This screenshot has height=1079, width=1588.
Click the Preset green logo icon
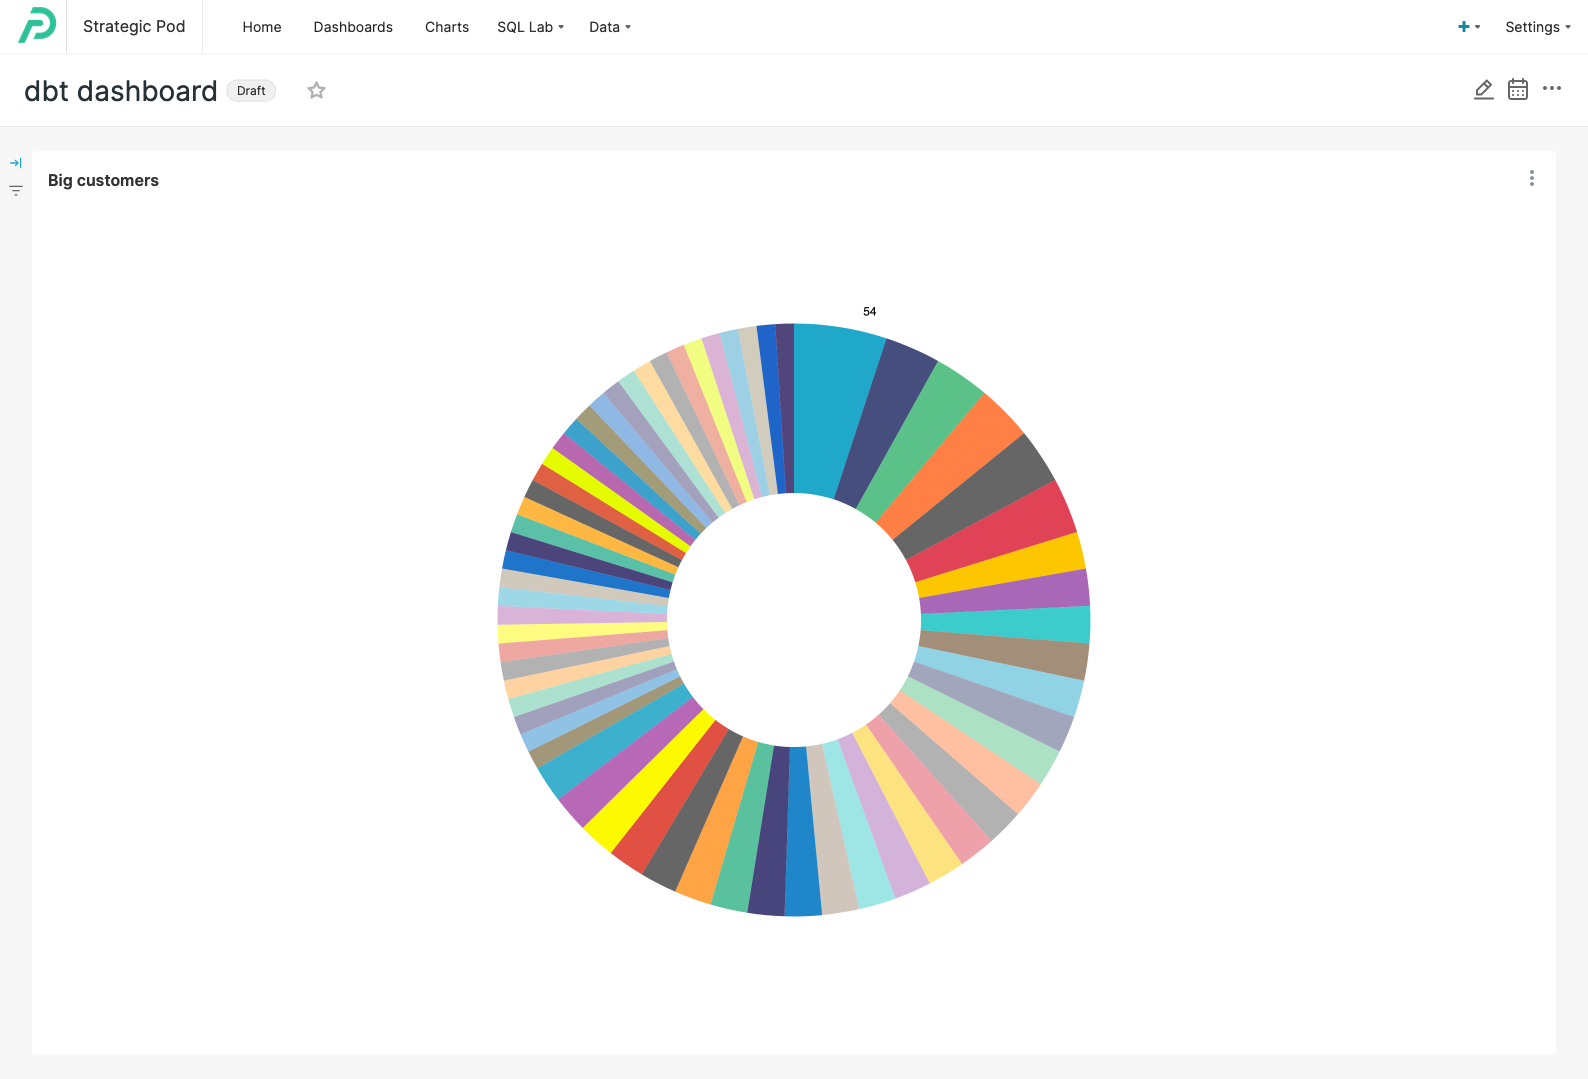coord(37,26)
